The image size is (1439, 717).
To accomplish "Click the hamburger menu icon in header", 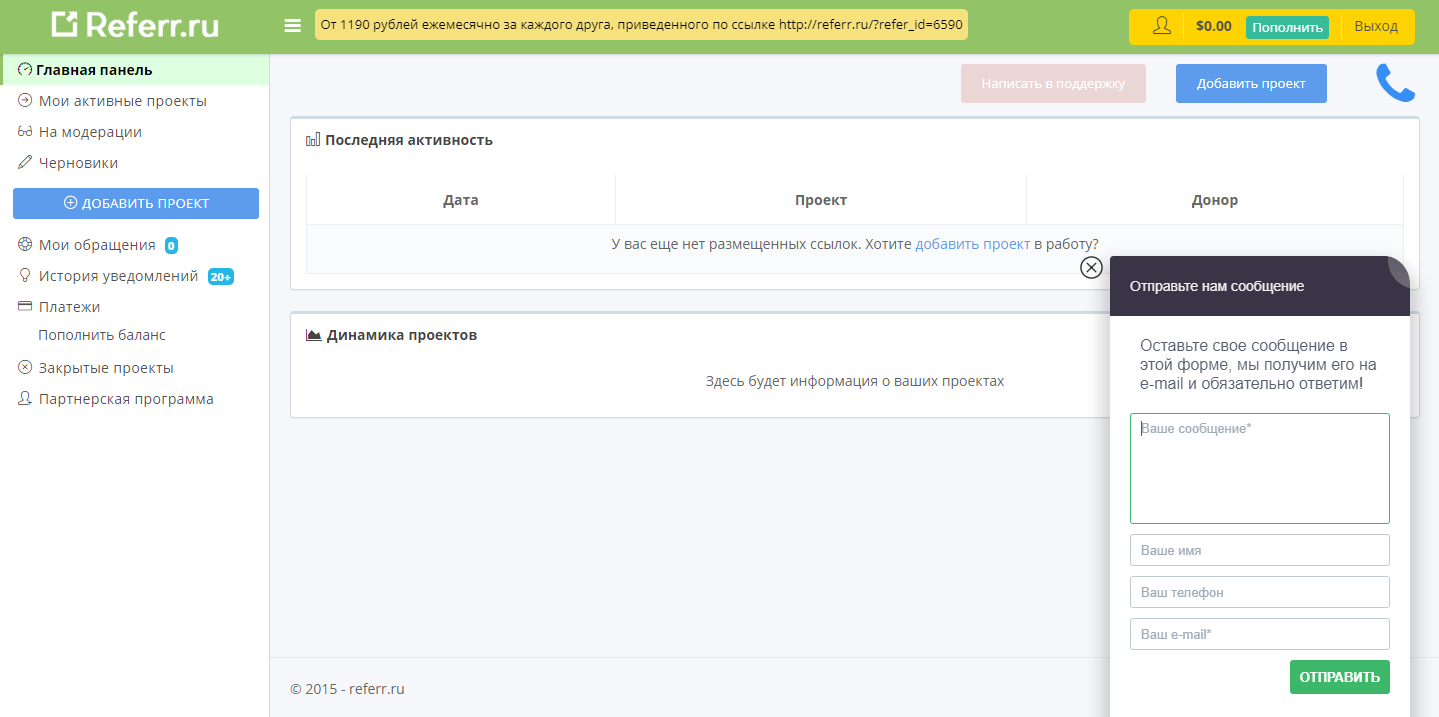I will click(x=292, y=26).
